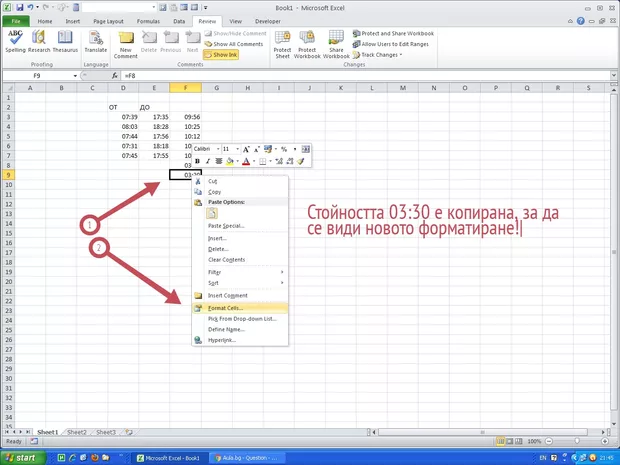The width and height of the screenshot is (620, 465).
Task: Toggle the Show Ink button
Action: point(226,55)
